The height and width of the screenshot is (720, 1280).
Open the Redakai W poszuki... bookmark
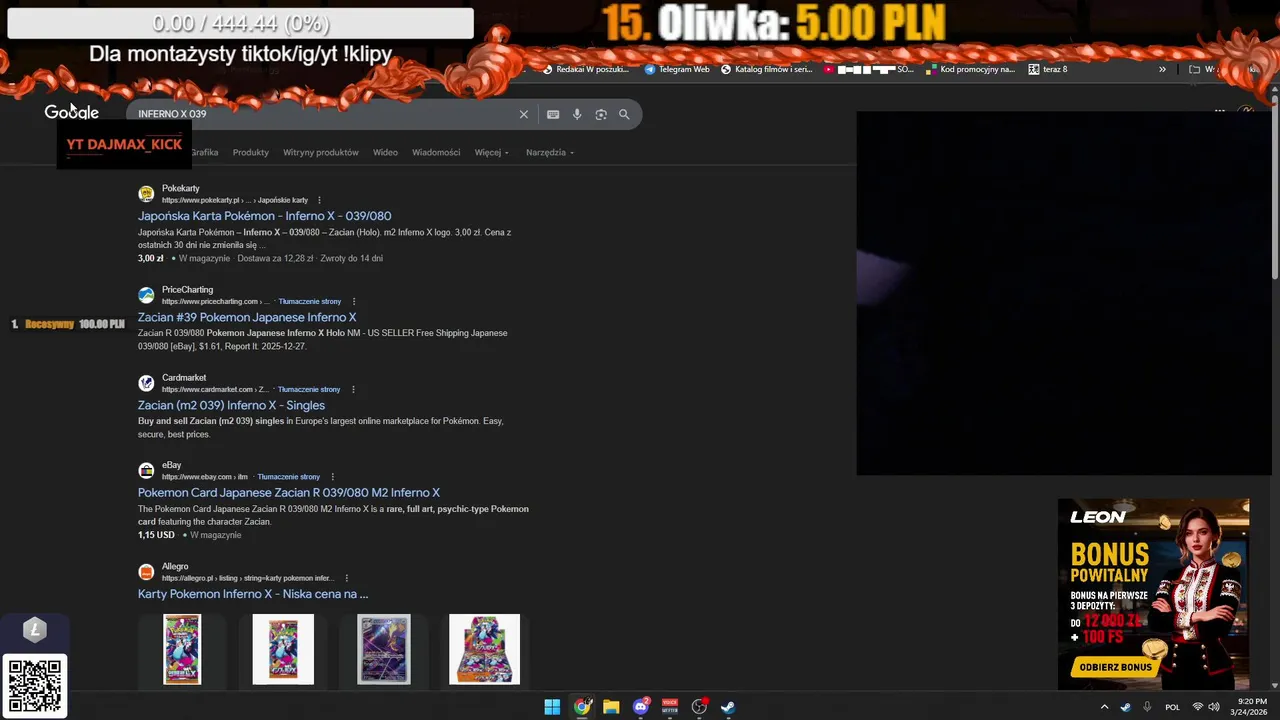(x=585, y=70)
